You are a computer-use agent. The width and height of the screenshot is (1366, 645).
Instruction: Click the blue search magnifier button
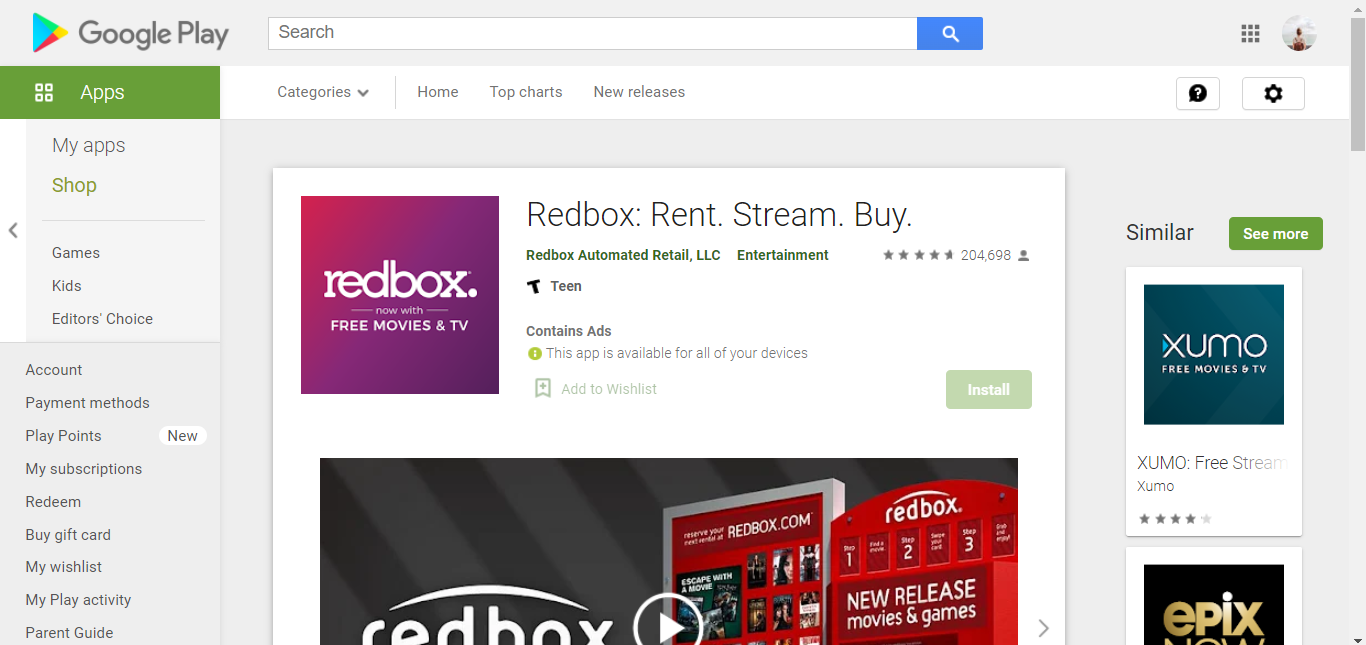tap(950, 33)
